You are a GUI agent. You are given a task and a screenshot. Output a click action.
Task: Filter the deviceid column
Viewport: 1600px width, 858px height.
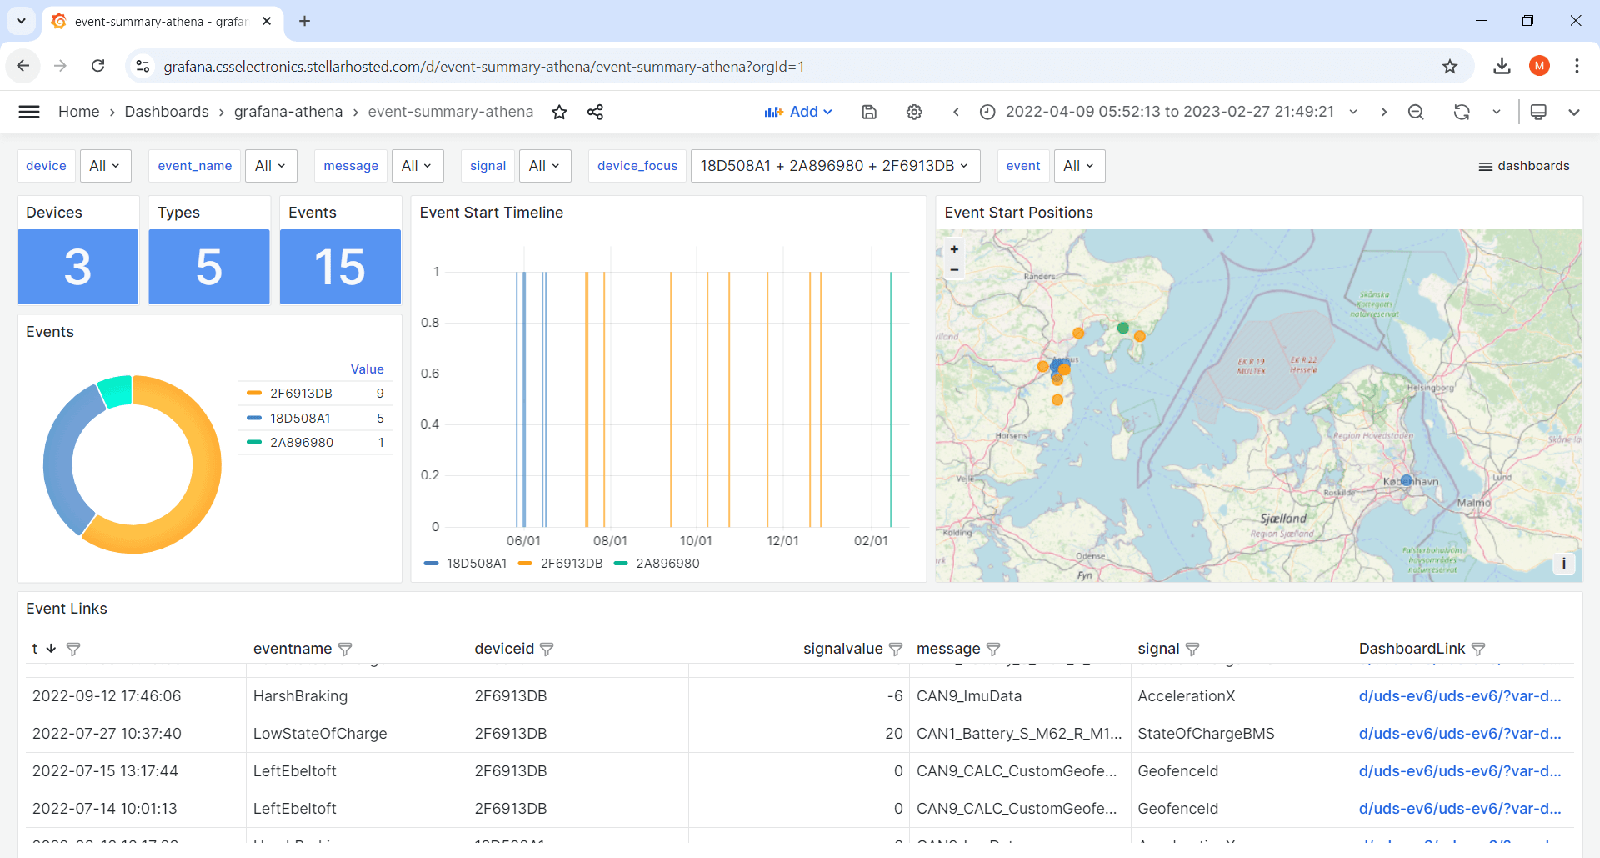tap(546, 649)
